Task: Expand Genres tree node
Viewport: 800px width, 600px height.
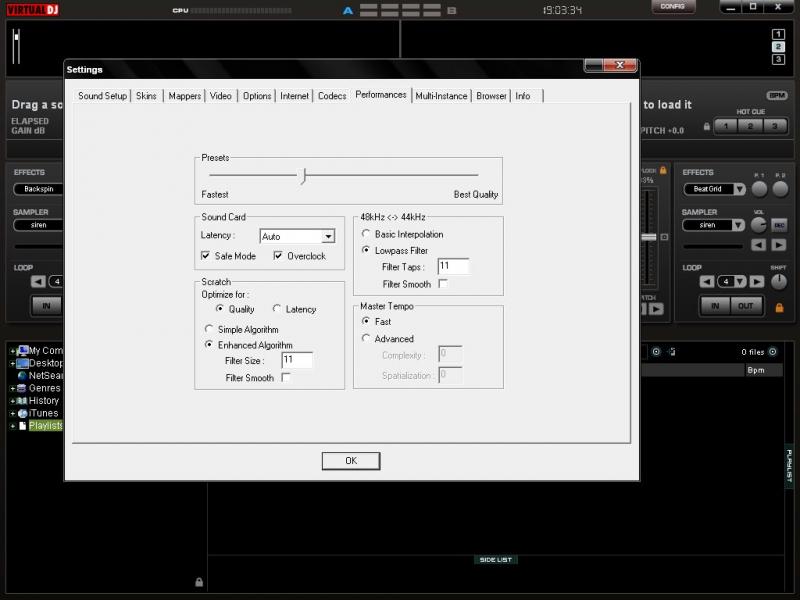Action: pyautogui.click(x=12, y=388)
